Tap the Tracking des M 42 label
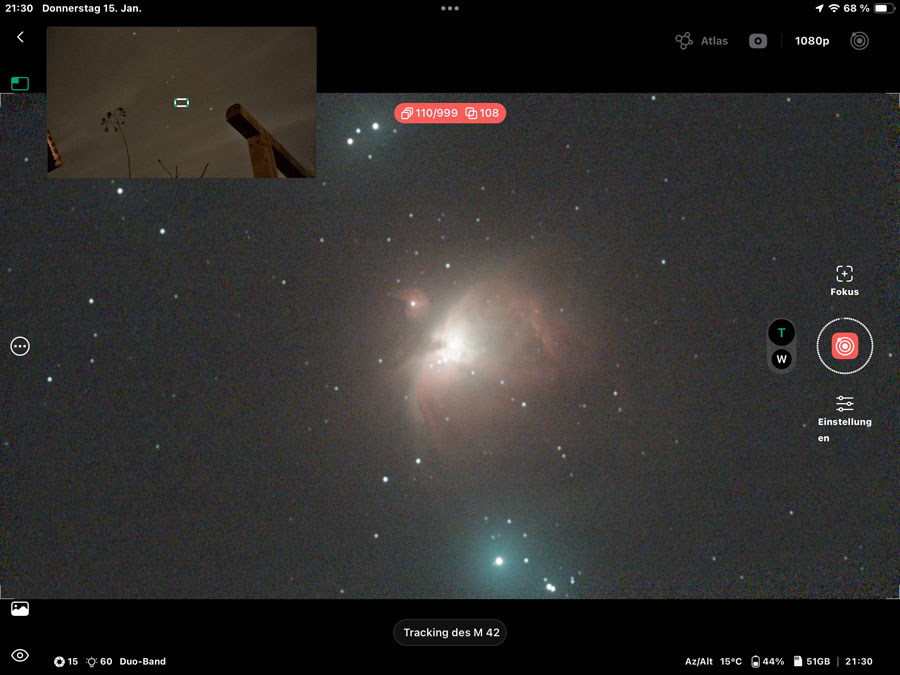This screenshot has height=675, width=900. pyautogui.click(x=450, y=633)
